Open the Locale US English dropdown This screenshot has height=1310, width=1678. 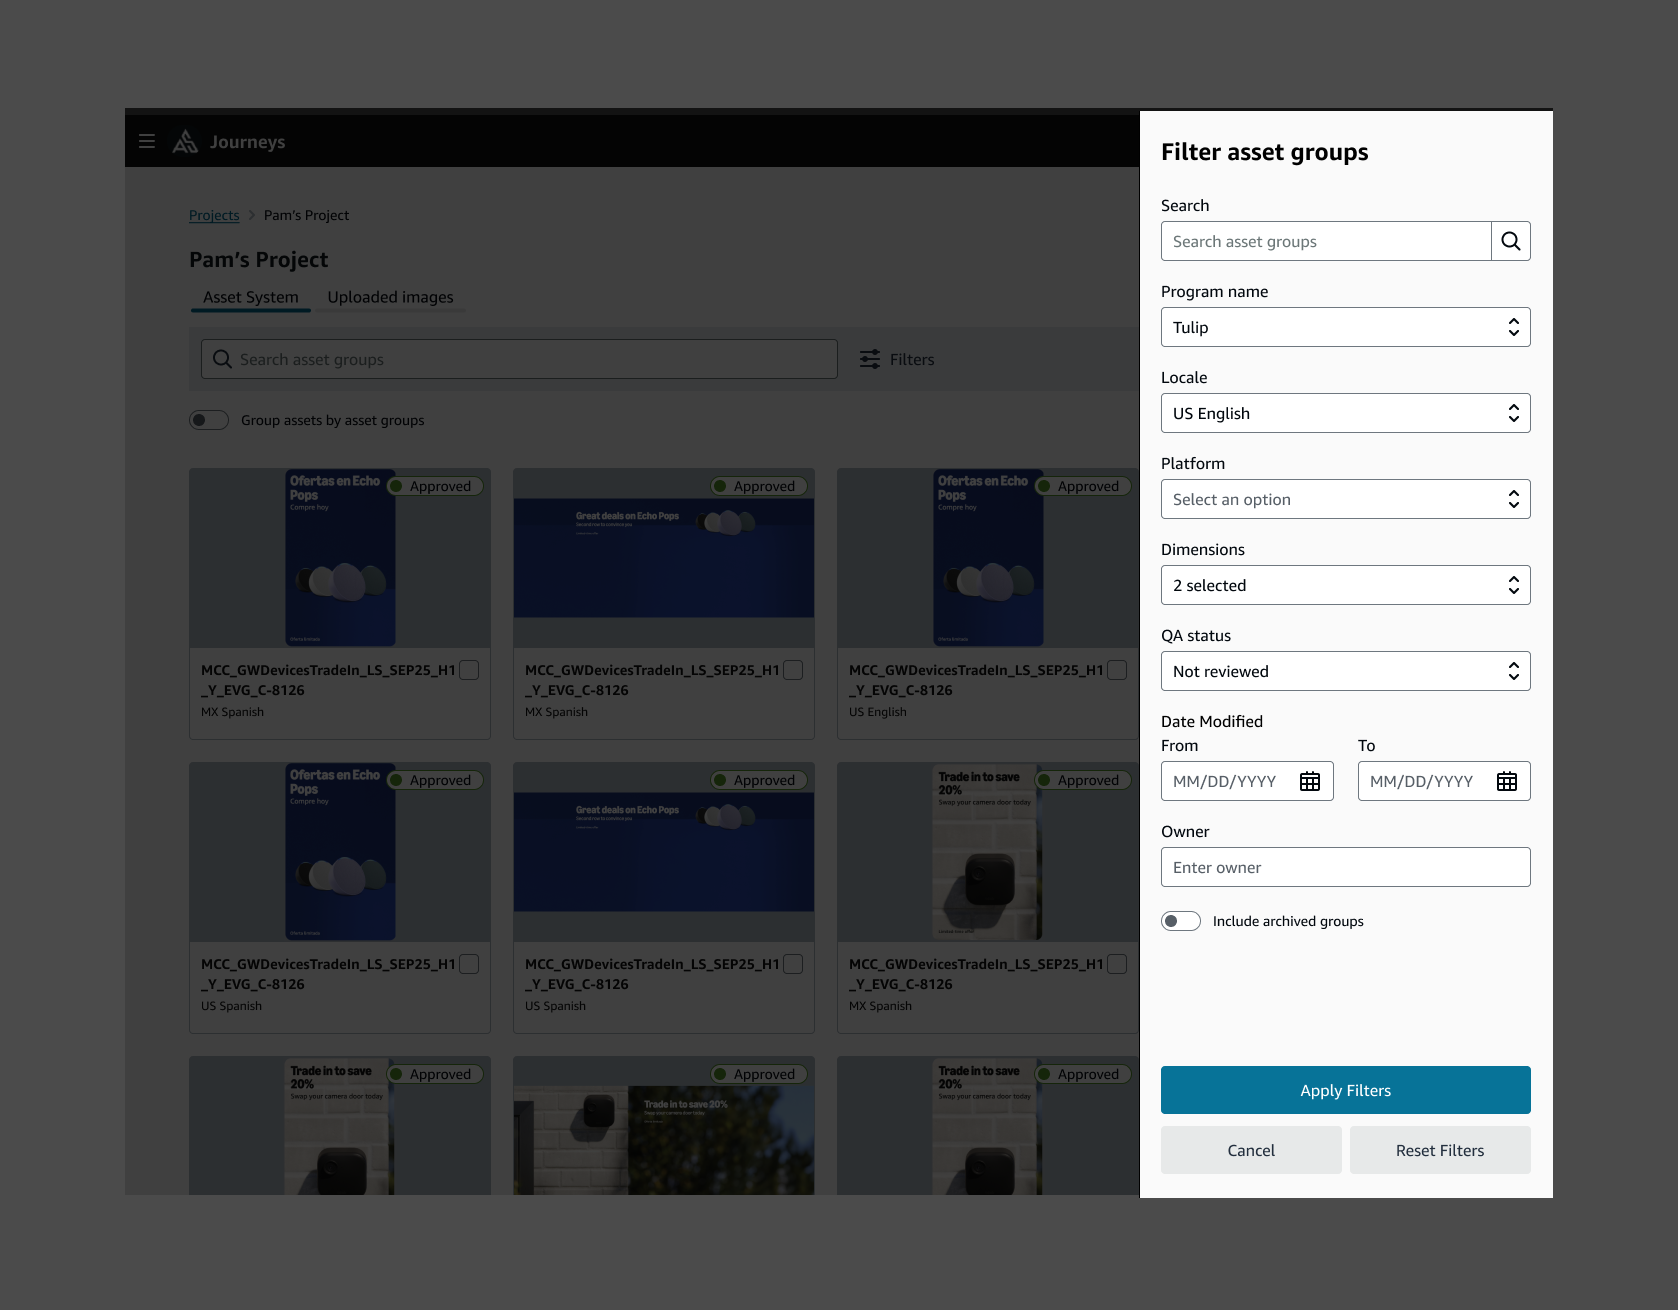[x=1345, y=413]
